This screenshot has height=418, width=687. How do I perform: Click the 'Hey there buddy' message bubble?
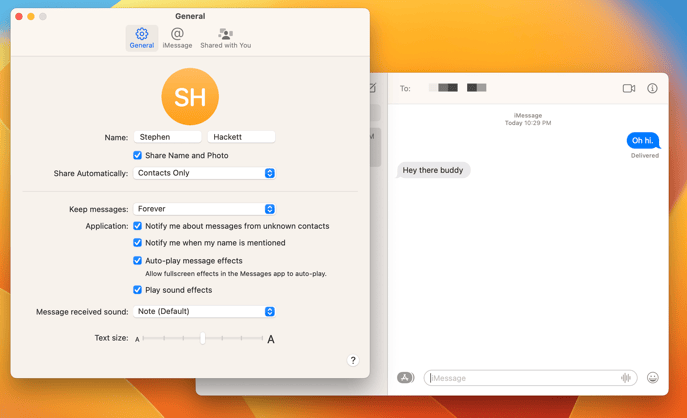click(433, 170)
